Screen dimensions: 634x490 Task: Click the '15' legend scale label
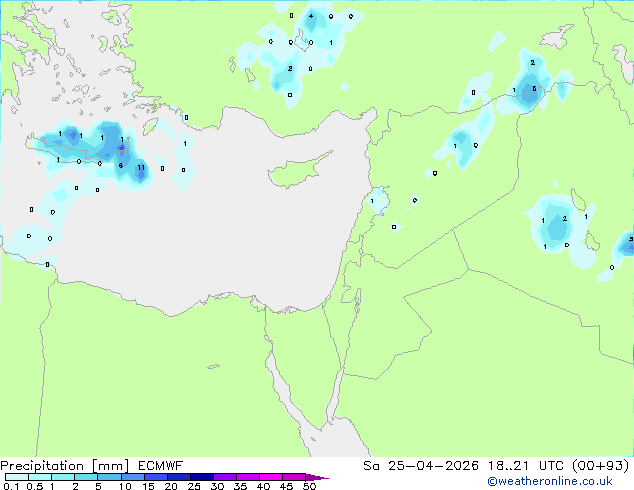pyautogui.click(x=148, y=486)
